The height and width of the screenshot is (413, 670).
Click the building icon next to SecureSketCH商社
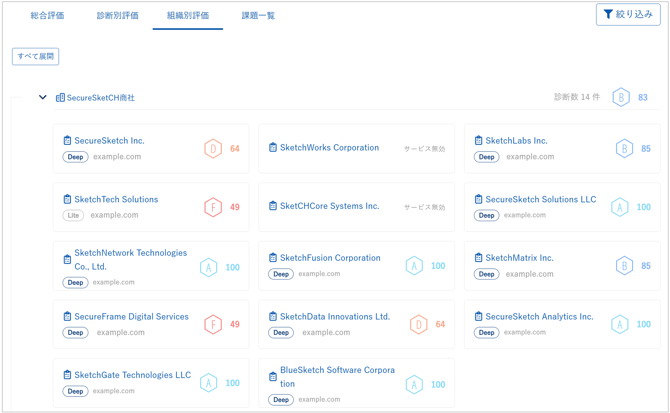pos(60,98)
